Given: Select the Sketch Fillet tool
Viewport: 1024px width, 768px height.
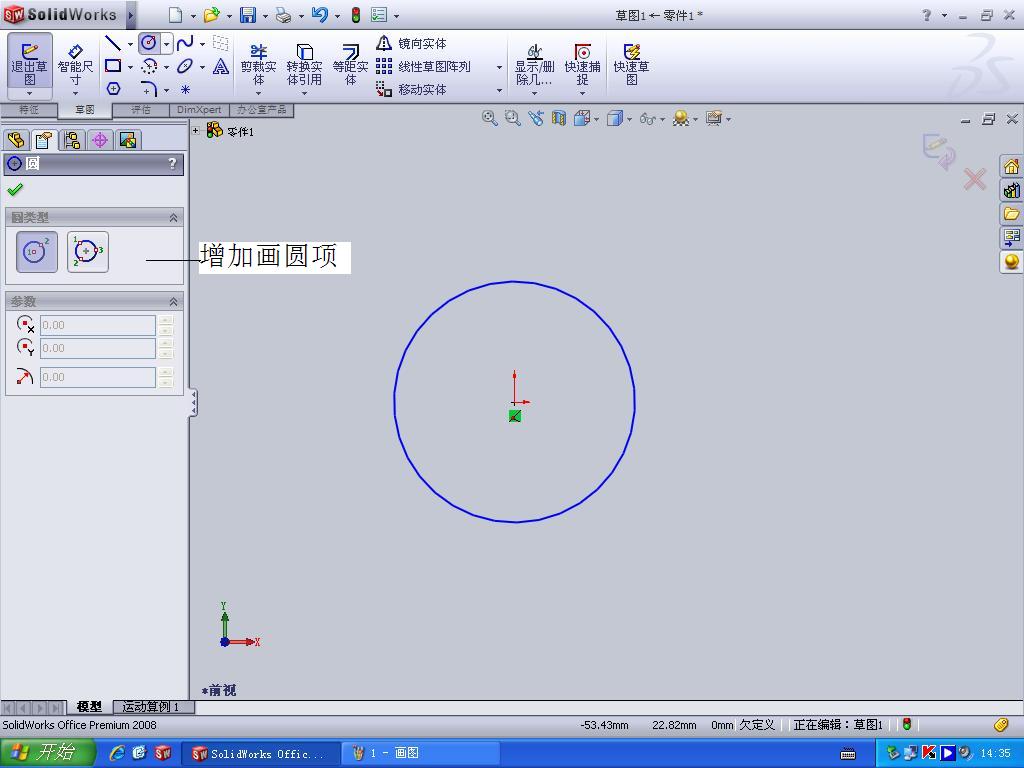Looking at the screenshot, I should 149,88.
